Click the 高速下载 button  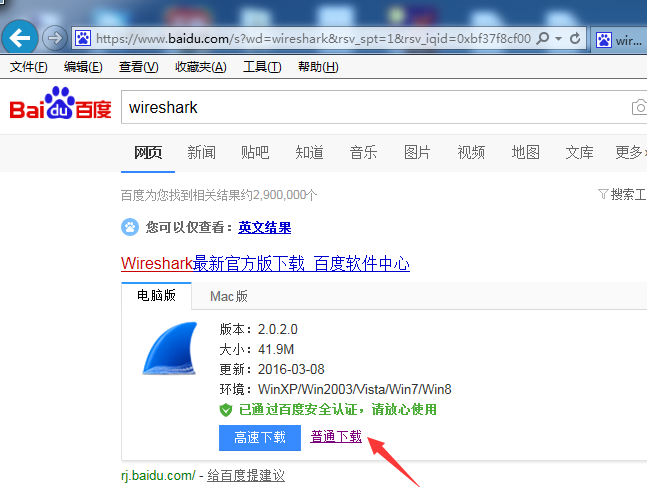coord(260,437)
